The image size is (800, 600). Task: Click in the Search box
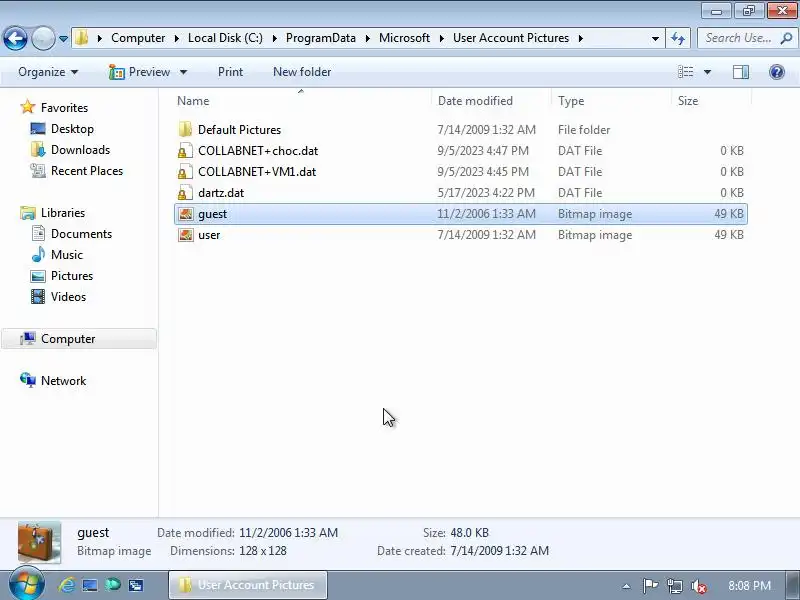click(x=738, y=38)
